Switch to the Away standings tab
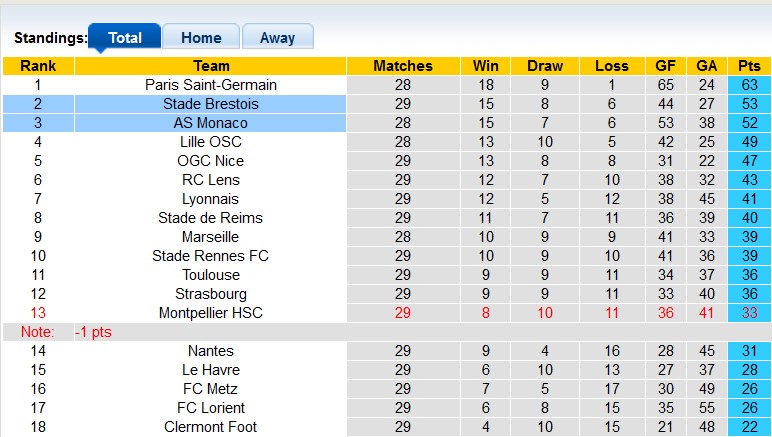The image size is (772, 437). pos(277,38)
